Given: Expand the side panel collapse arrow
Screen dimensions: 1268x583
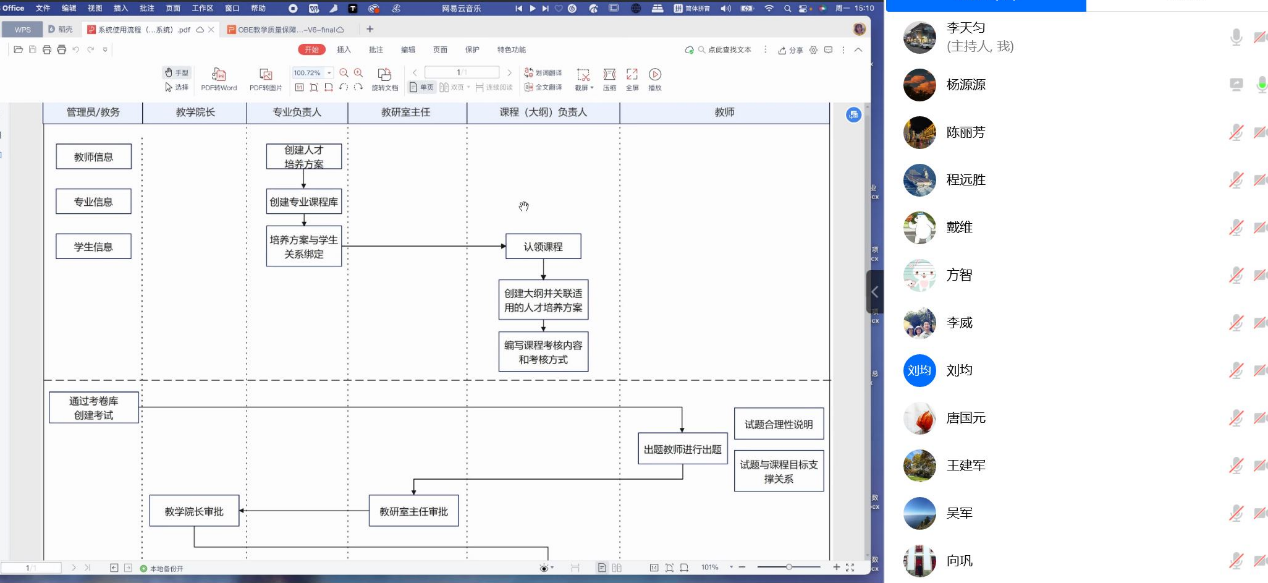Looking at the screenshot, I should [x=875, y=292].
